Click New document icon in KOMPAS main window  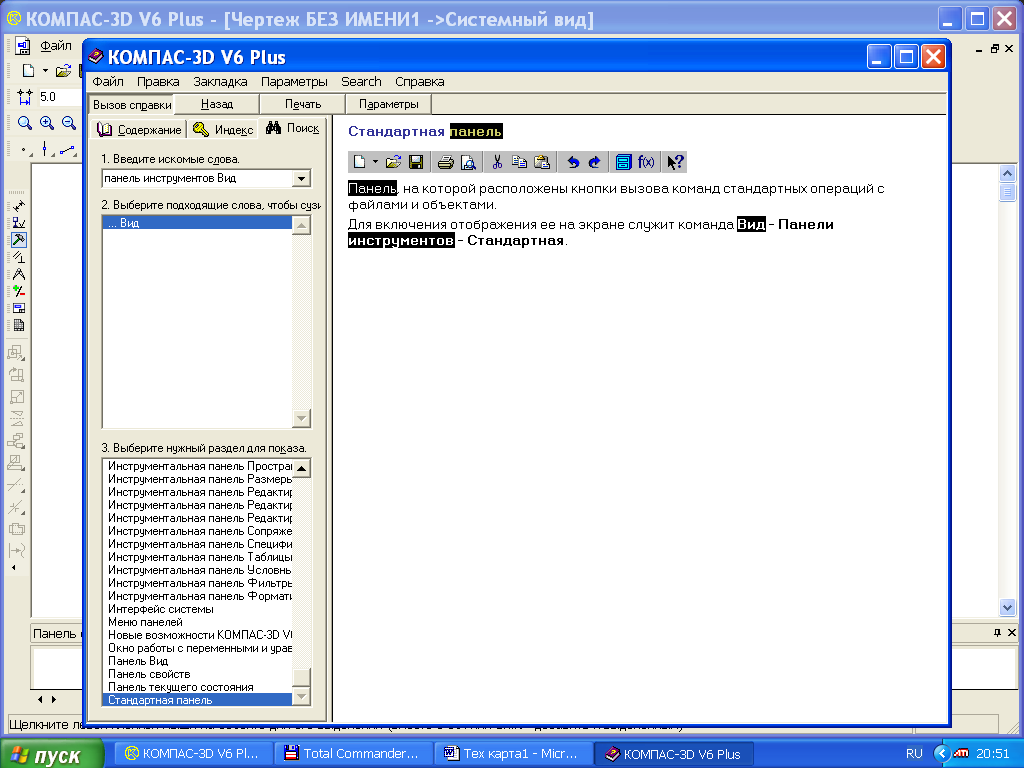click(28, 71)
